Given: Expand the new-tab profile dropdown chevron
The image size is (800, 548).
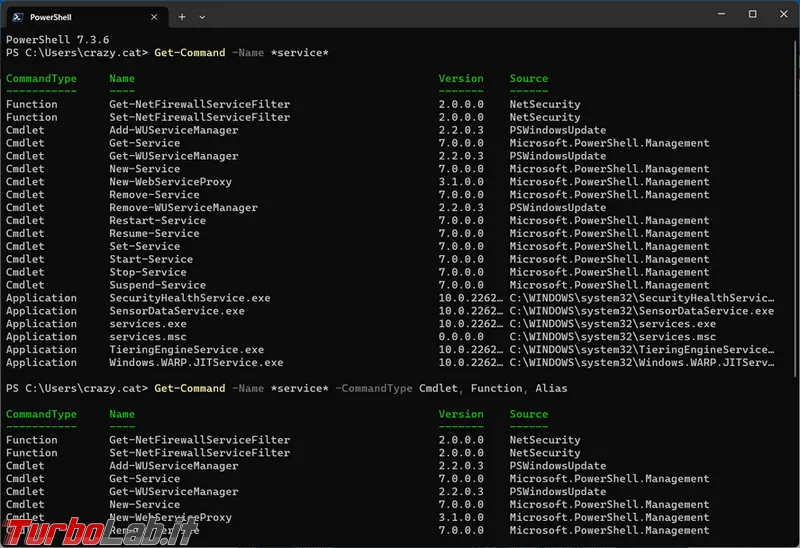Looking at the screenshot, I should point(202,17).
